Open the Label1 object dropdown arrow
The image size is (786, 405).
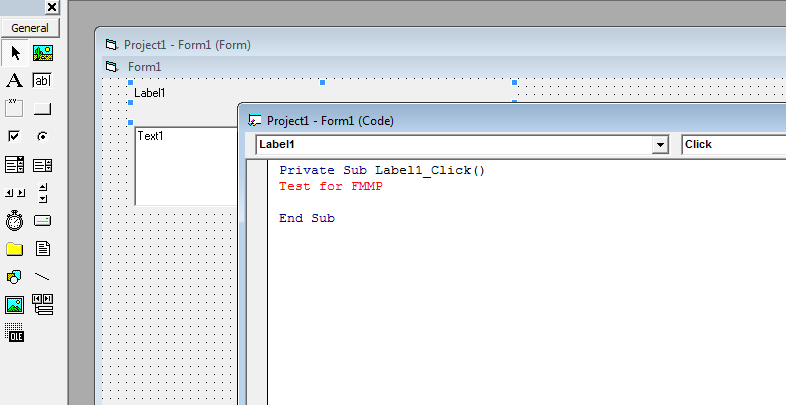pos(660,145)
